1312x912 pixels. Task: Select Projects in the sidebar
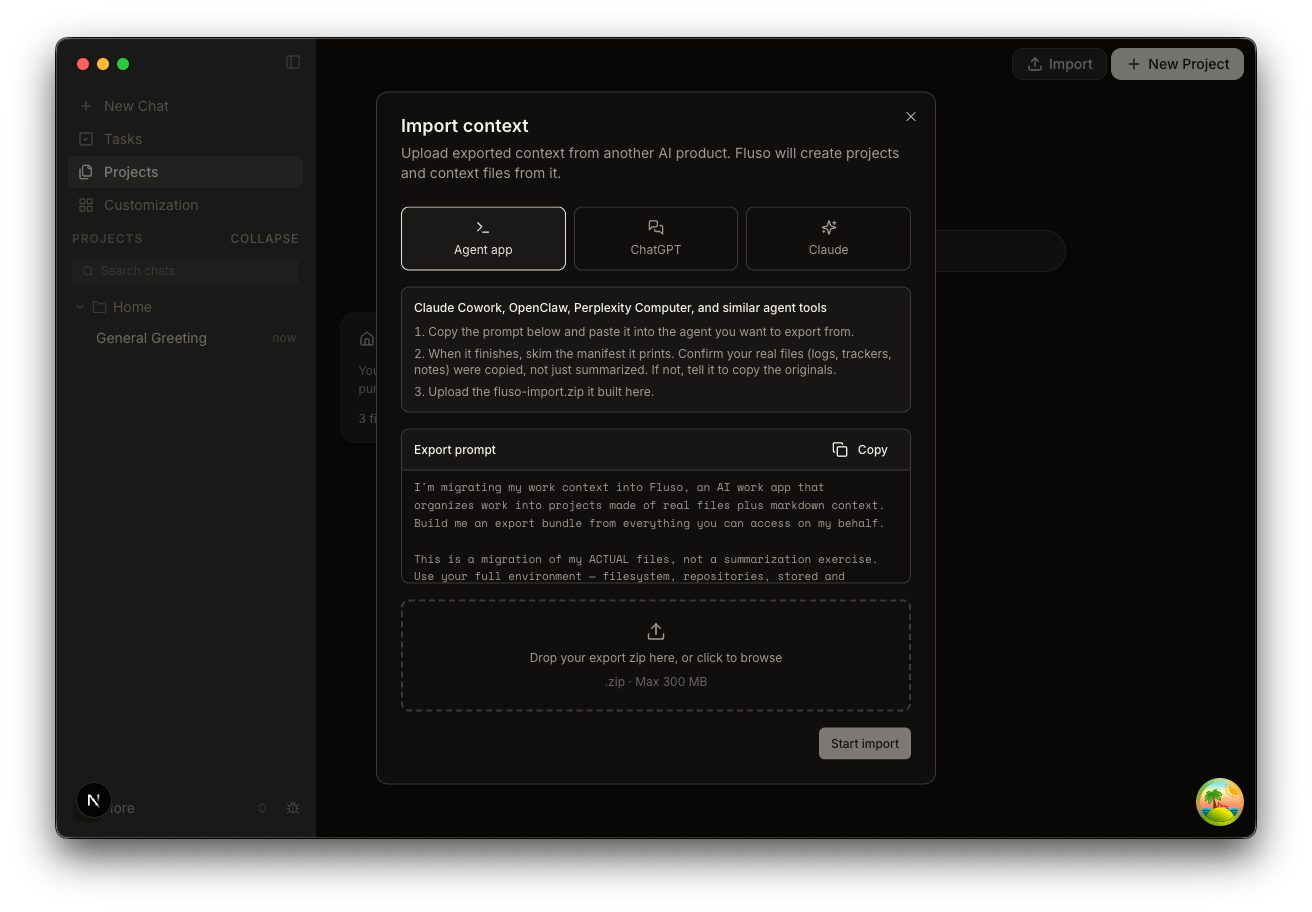tap(185, 172)
